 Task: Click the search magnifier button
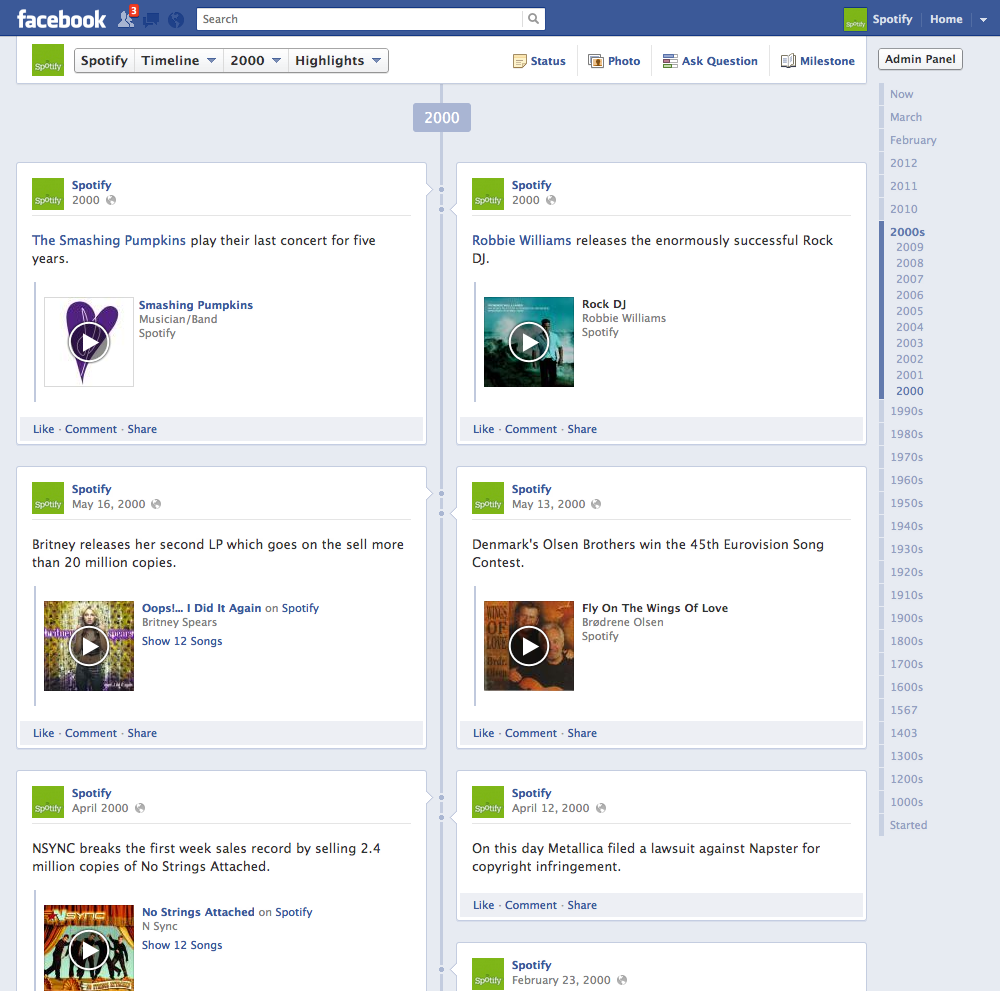click(x=533, y=19)
